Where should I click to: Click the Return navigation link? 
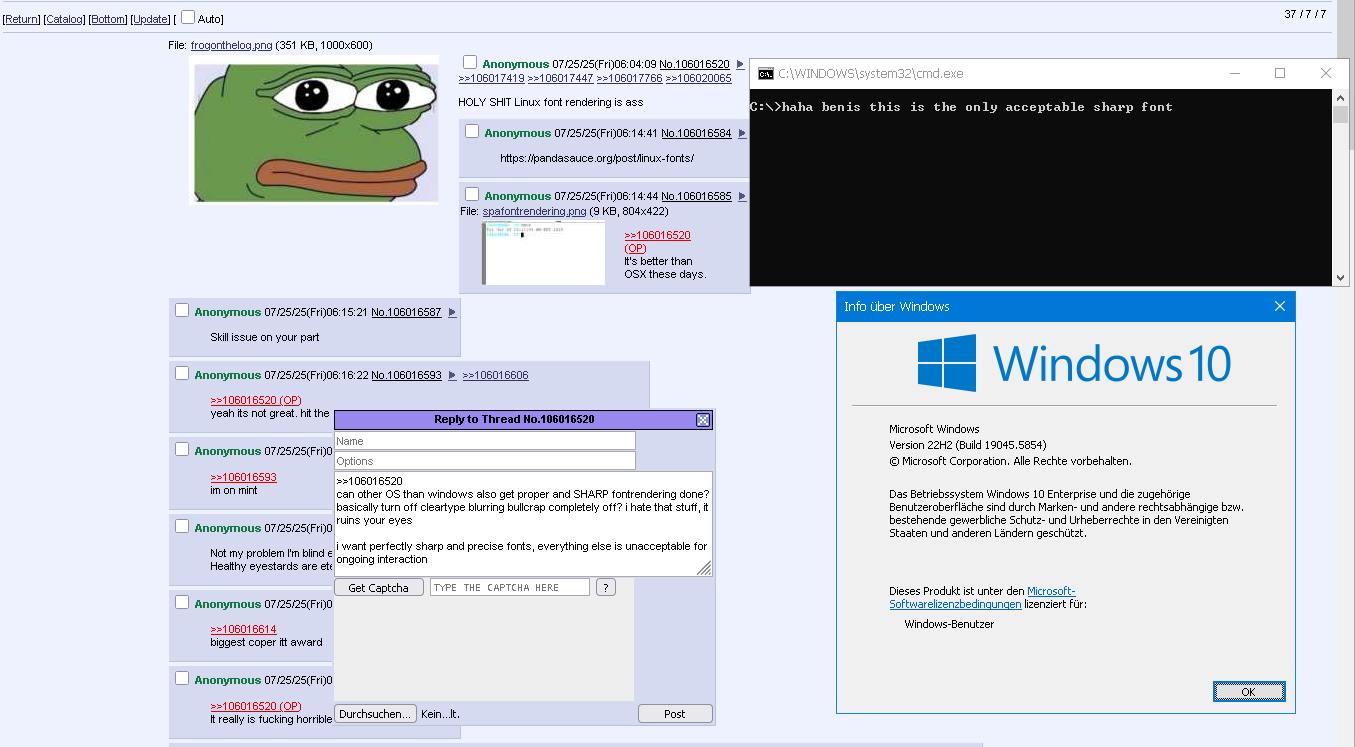pyautogui.click(x=21, y=19)
